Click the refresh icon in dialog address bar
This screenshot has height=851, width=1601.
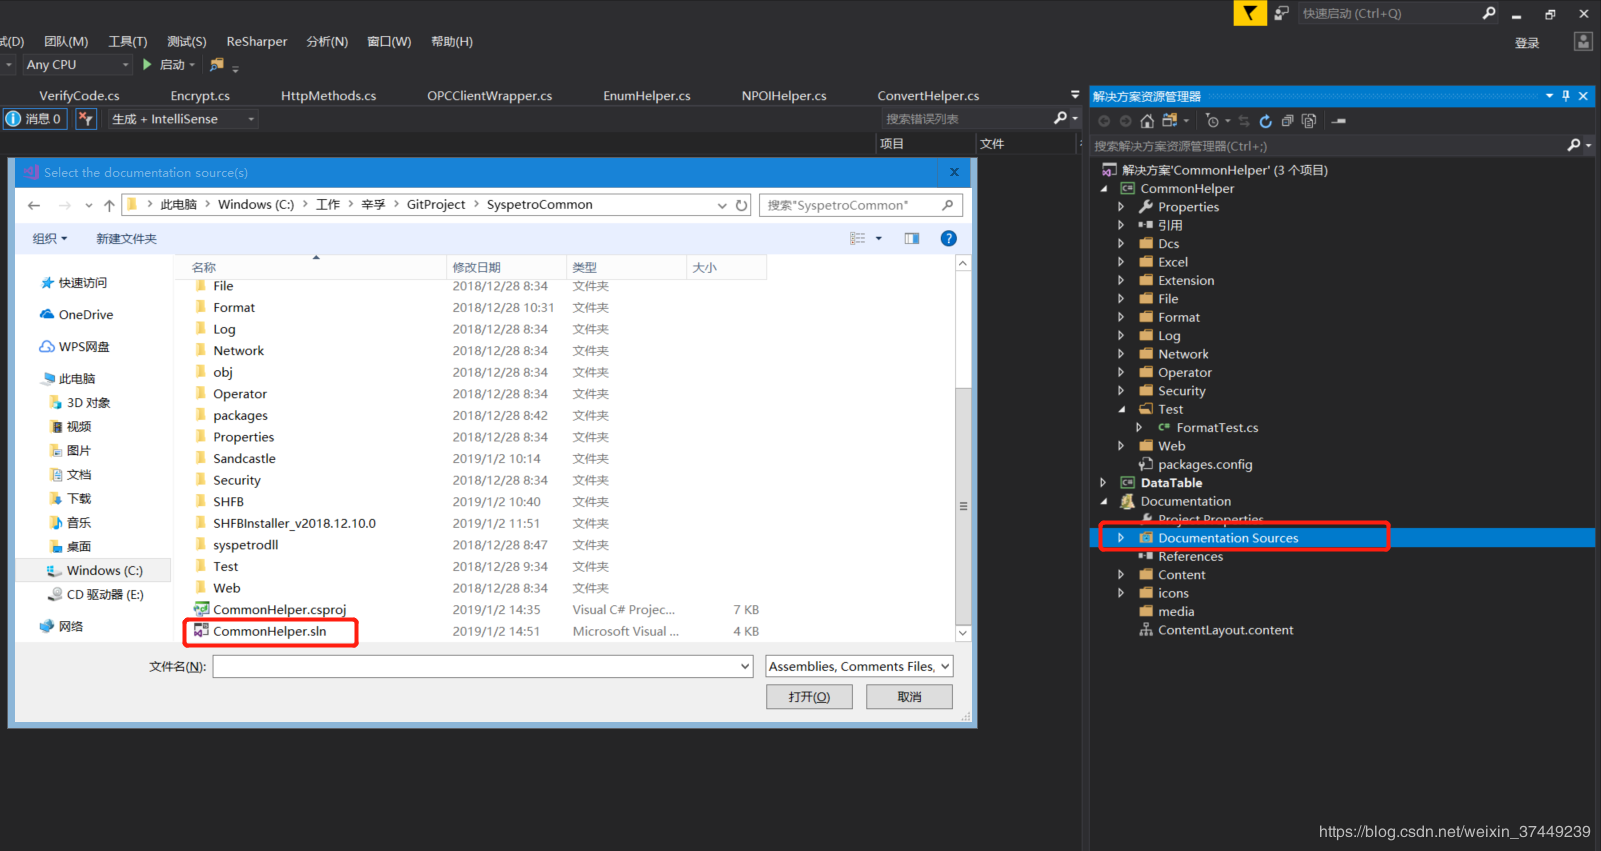point(741,205)
